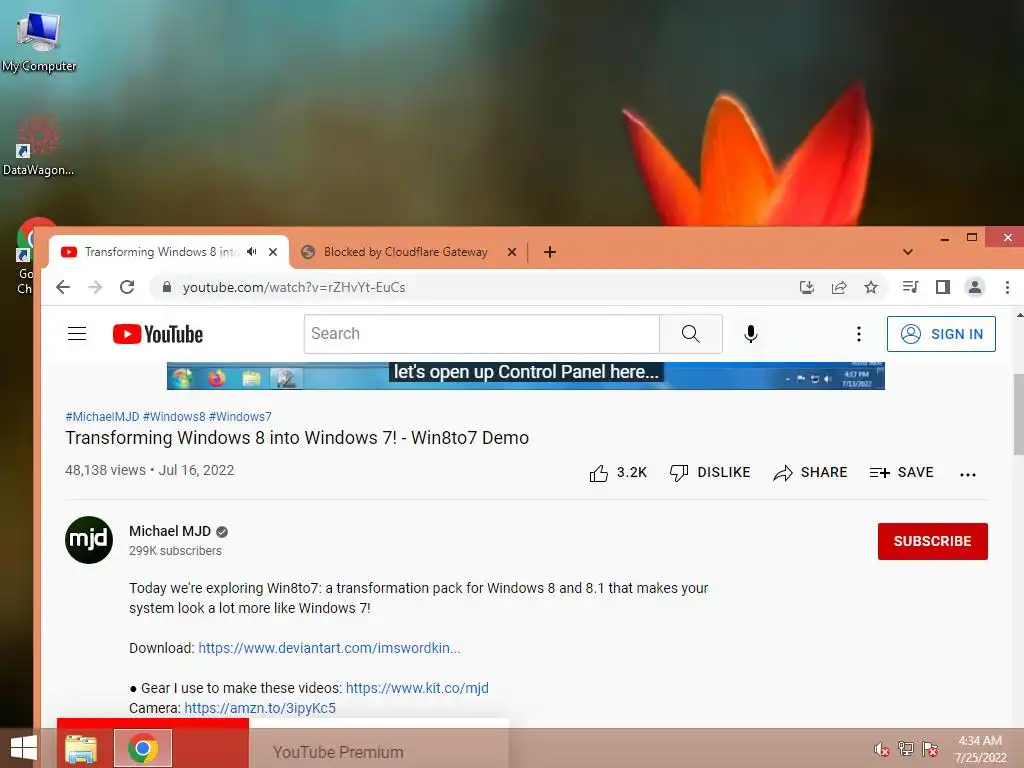
Task: Open a new tab
Action: [x=550, y=252]
